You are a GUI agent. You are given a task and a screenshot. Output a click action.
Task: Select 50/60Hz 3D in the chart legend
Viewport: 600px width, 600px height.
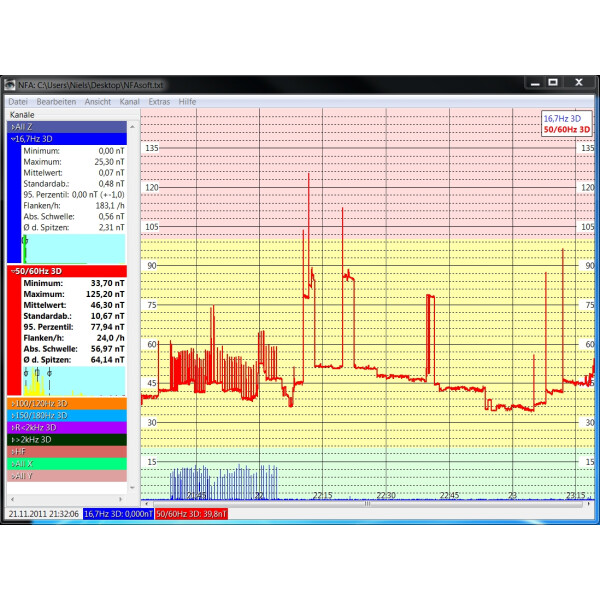[x=567, y=129]
